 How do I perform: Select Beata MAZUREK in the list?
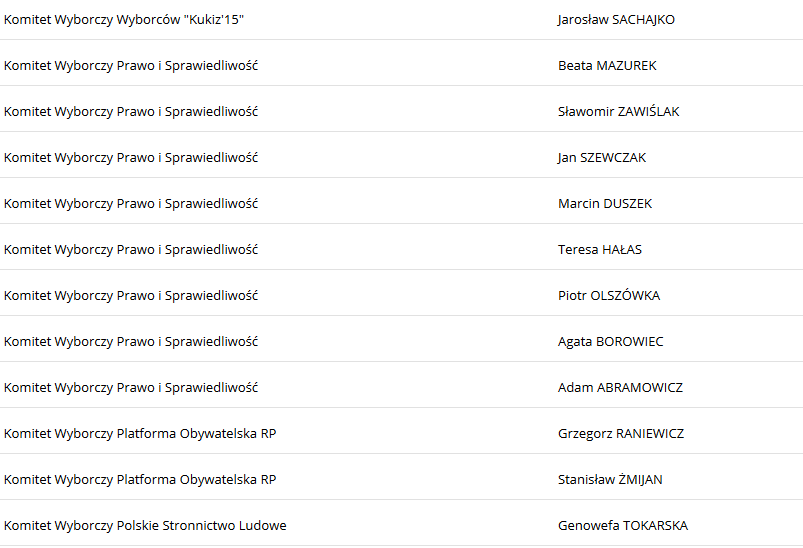(x=607, y=66)
